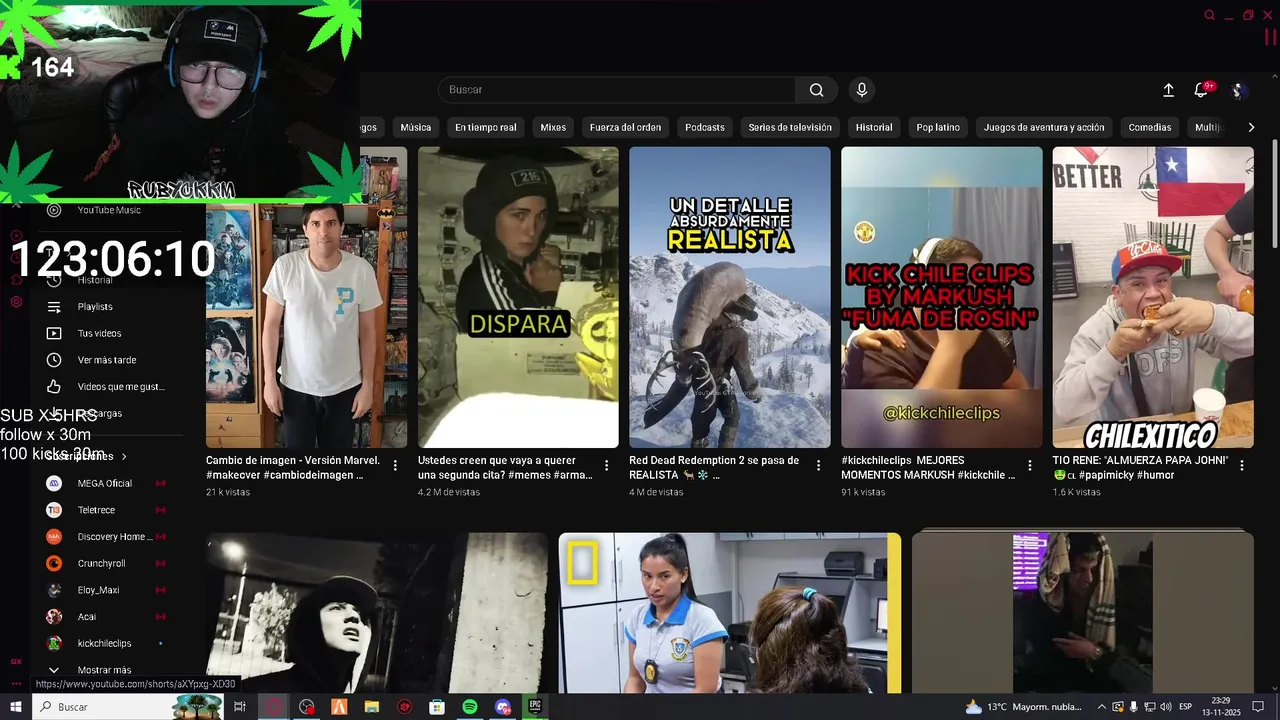Open options menu for Cambio de imagen short
Image resolution: width=1280 pixels, height=720 pixels.
[x=395, y=466]
